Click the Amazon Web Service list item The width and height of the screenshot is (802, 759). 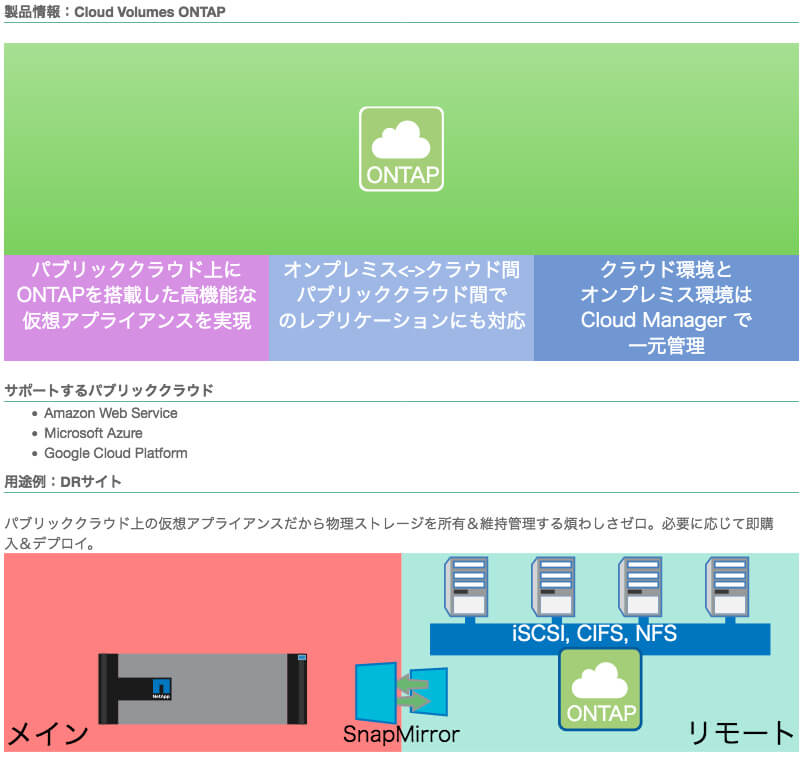coord(110,413)
